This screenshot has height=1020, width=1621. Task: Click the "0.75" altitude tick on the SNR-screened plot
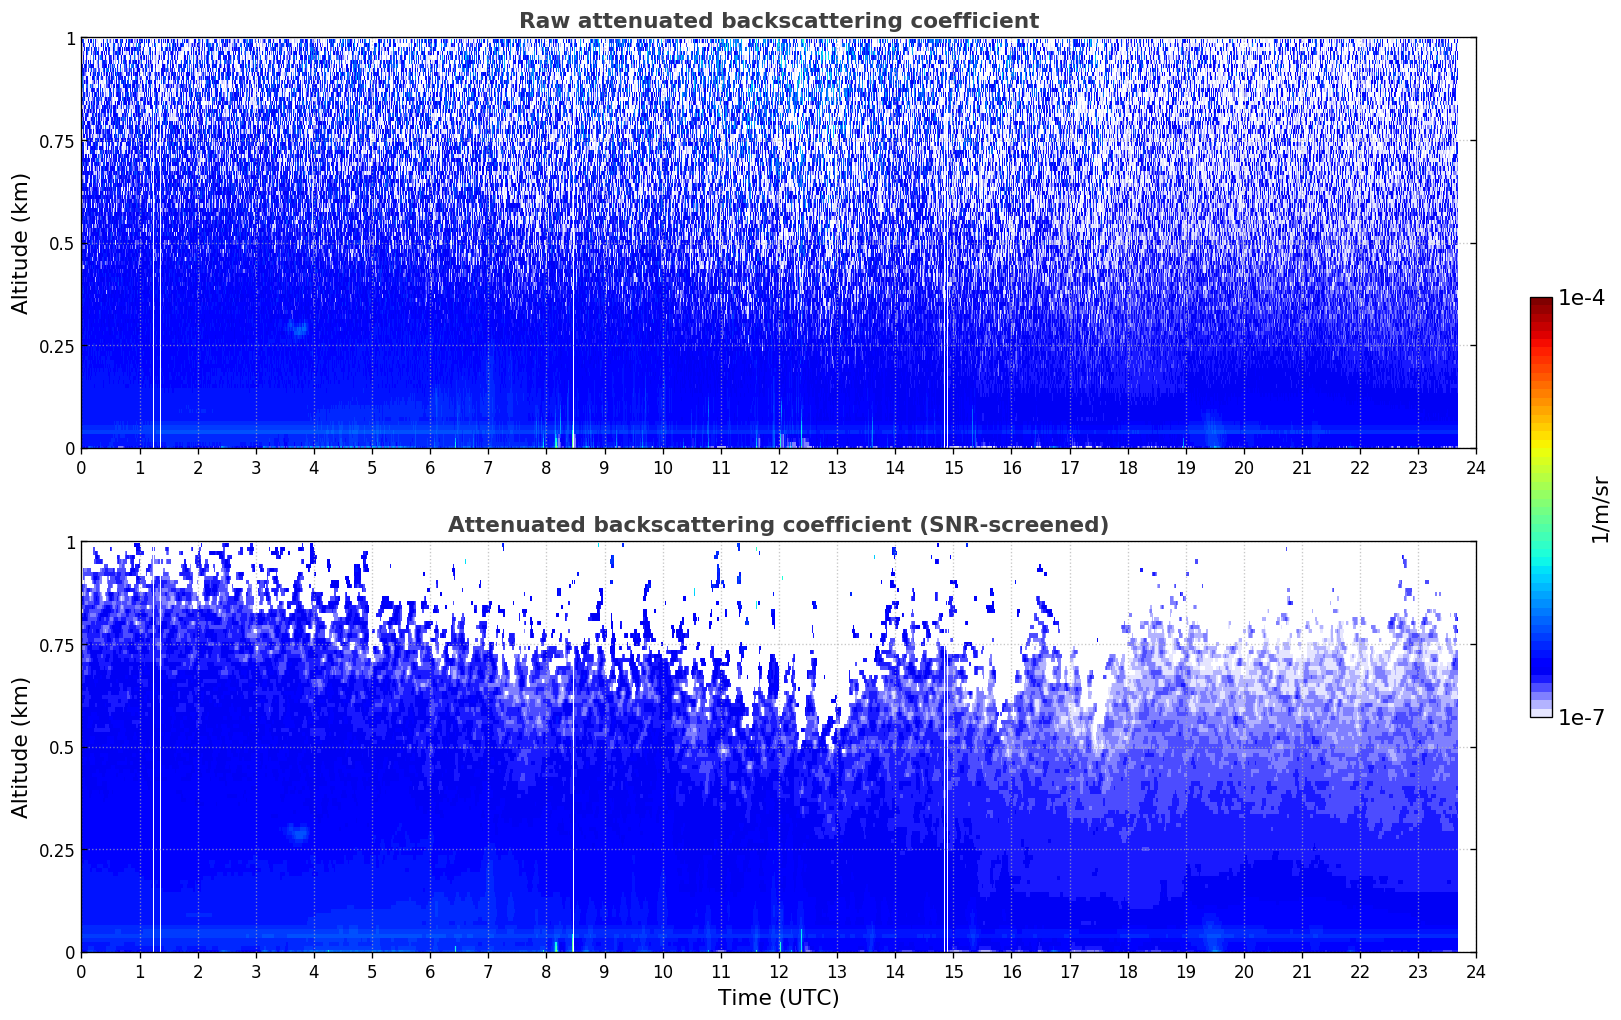pos(57,645)
